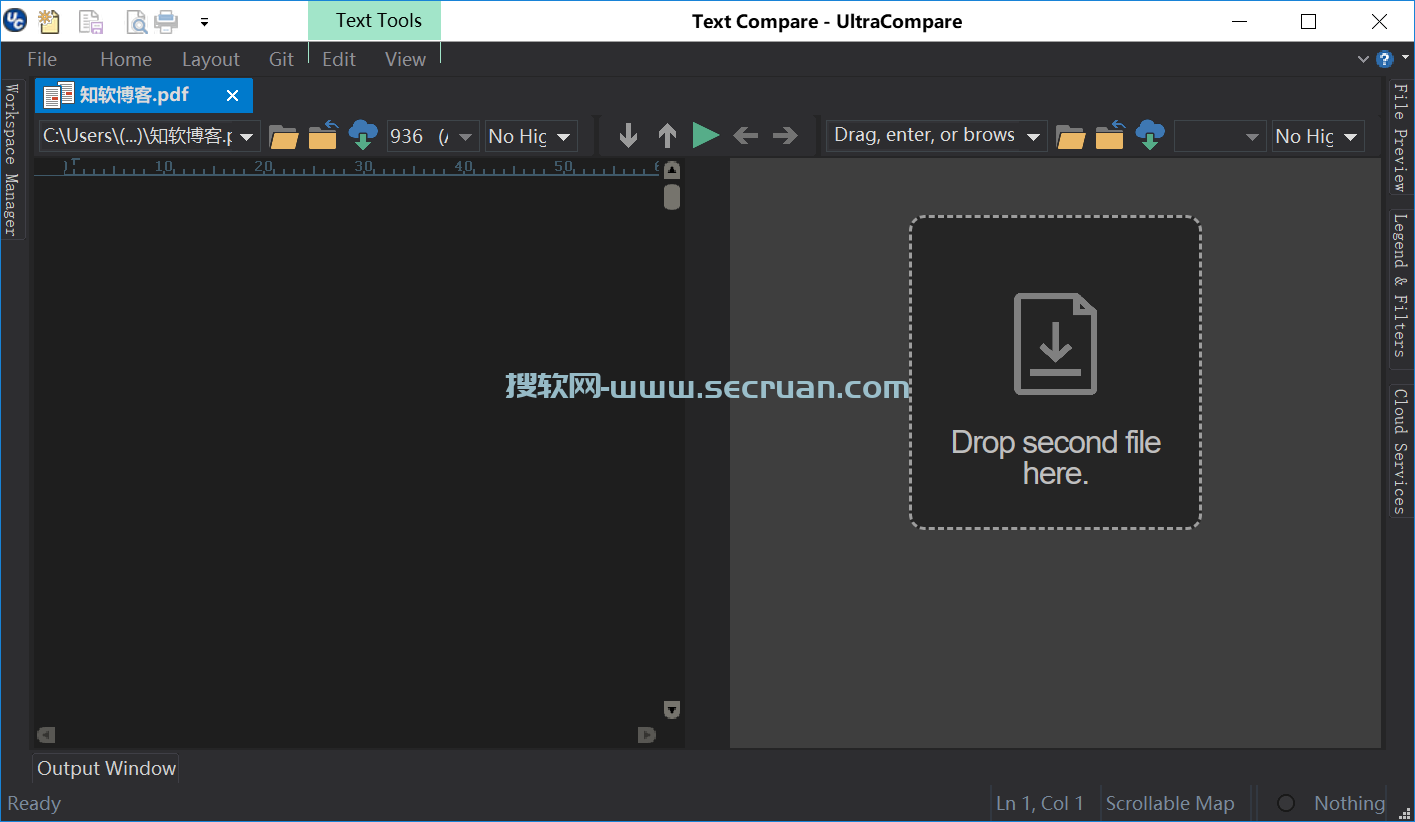
Task: Open the View tab under Text Tools
Action: tap(405, 59)
